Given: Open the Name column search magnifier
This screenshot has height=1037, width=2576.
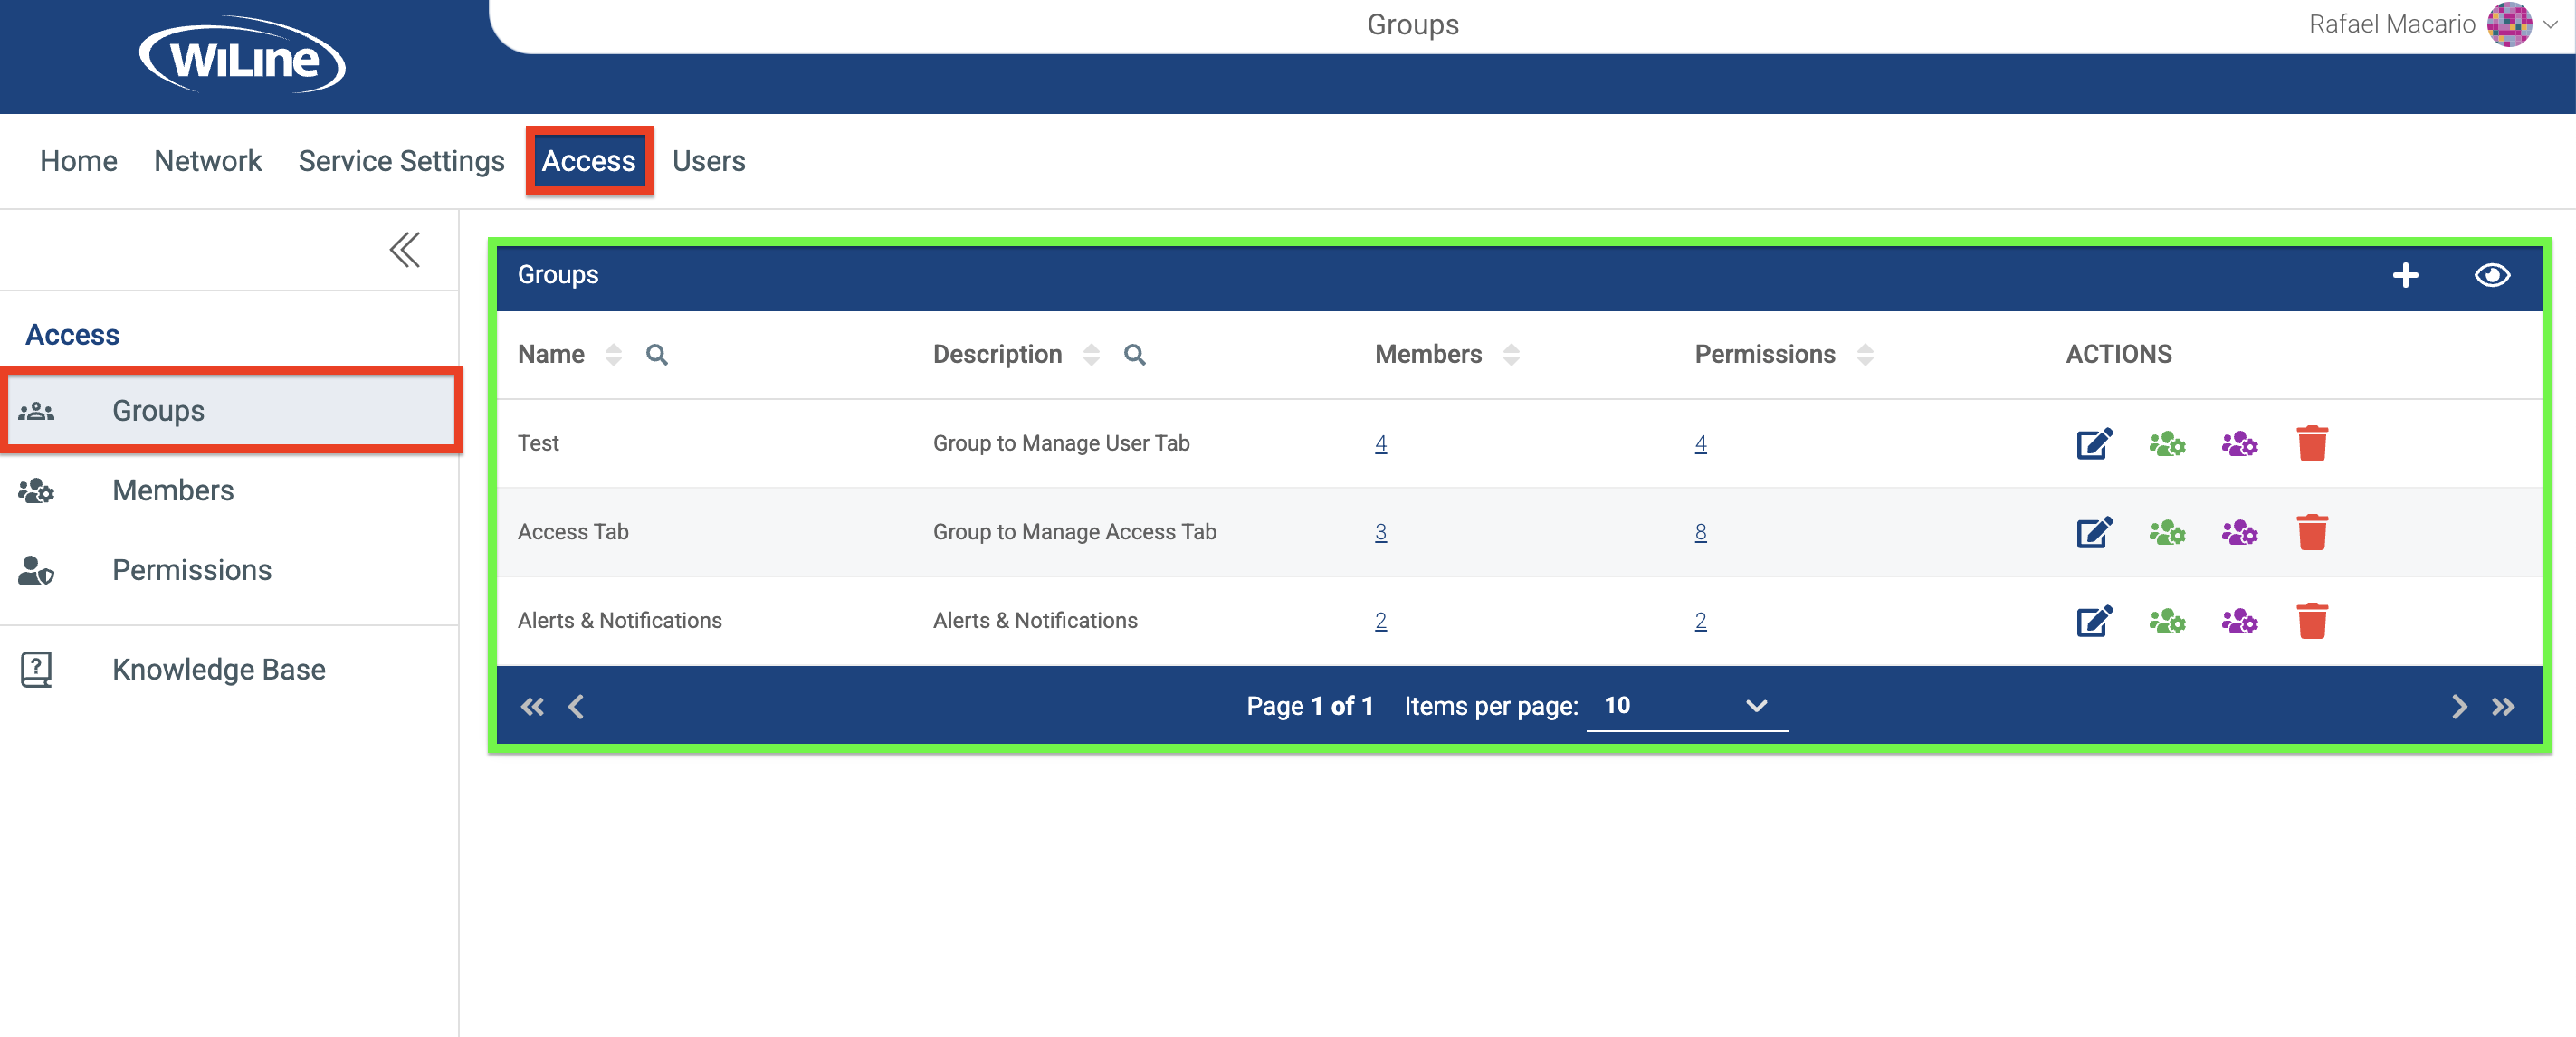Looking at the screenshot, I should 657,354.
